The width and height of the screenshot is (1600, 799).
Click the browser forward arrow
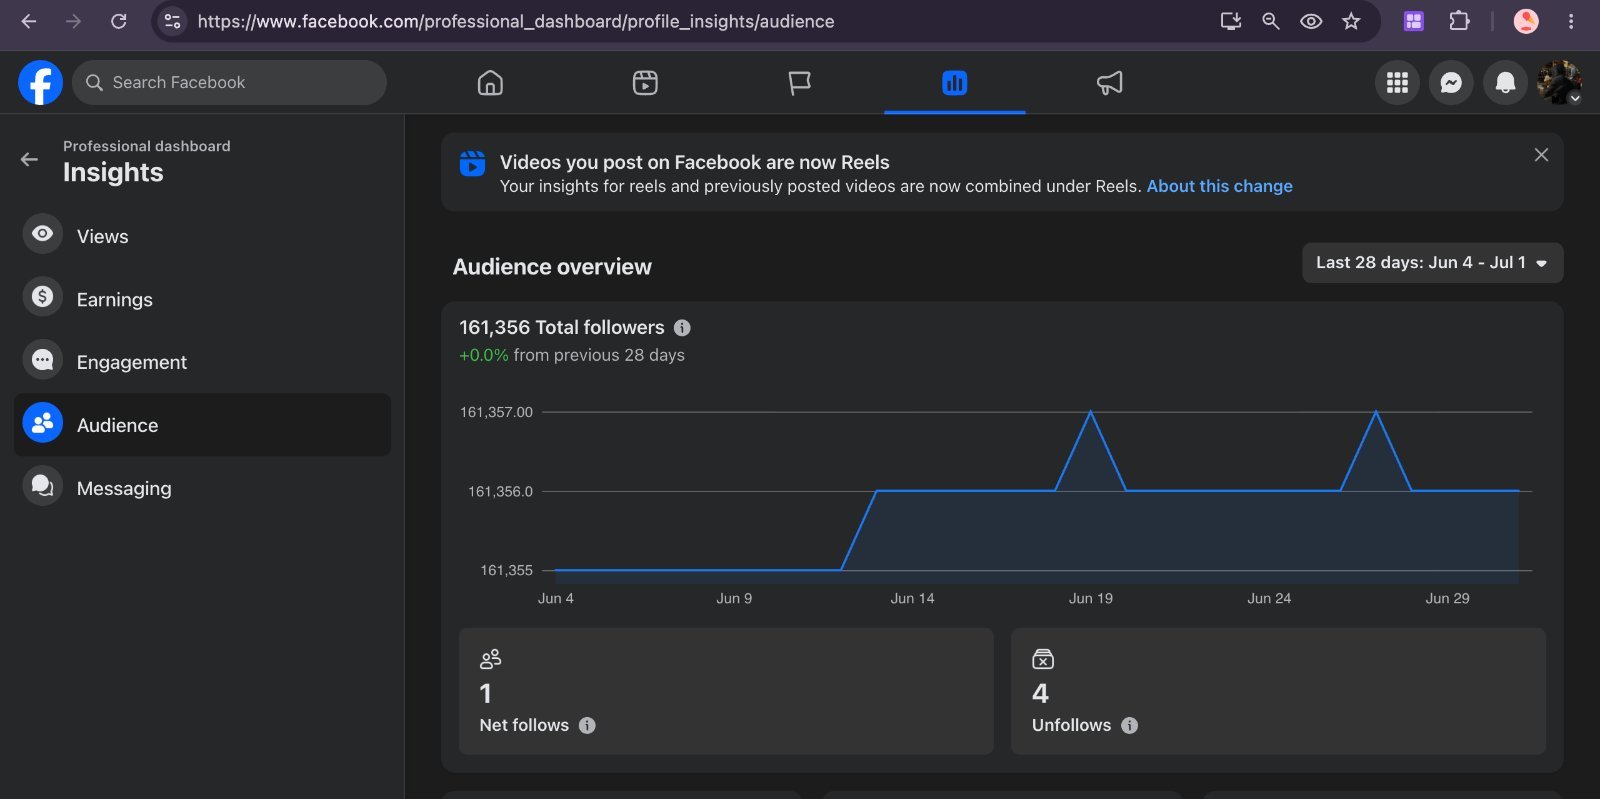(73, 21)
